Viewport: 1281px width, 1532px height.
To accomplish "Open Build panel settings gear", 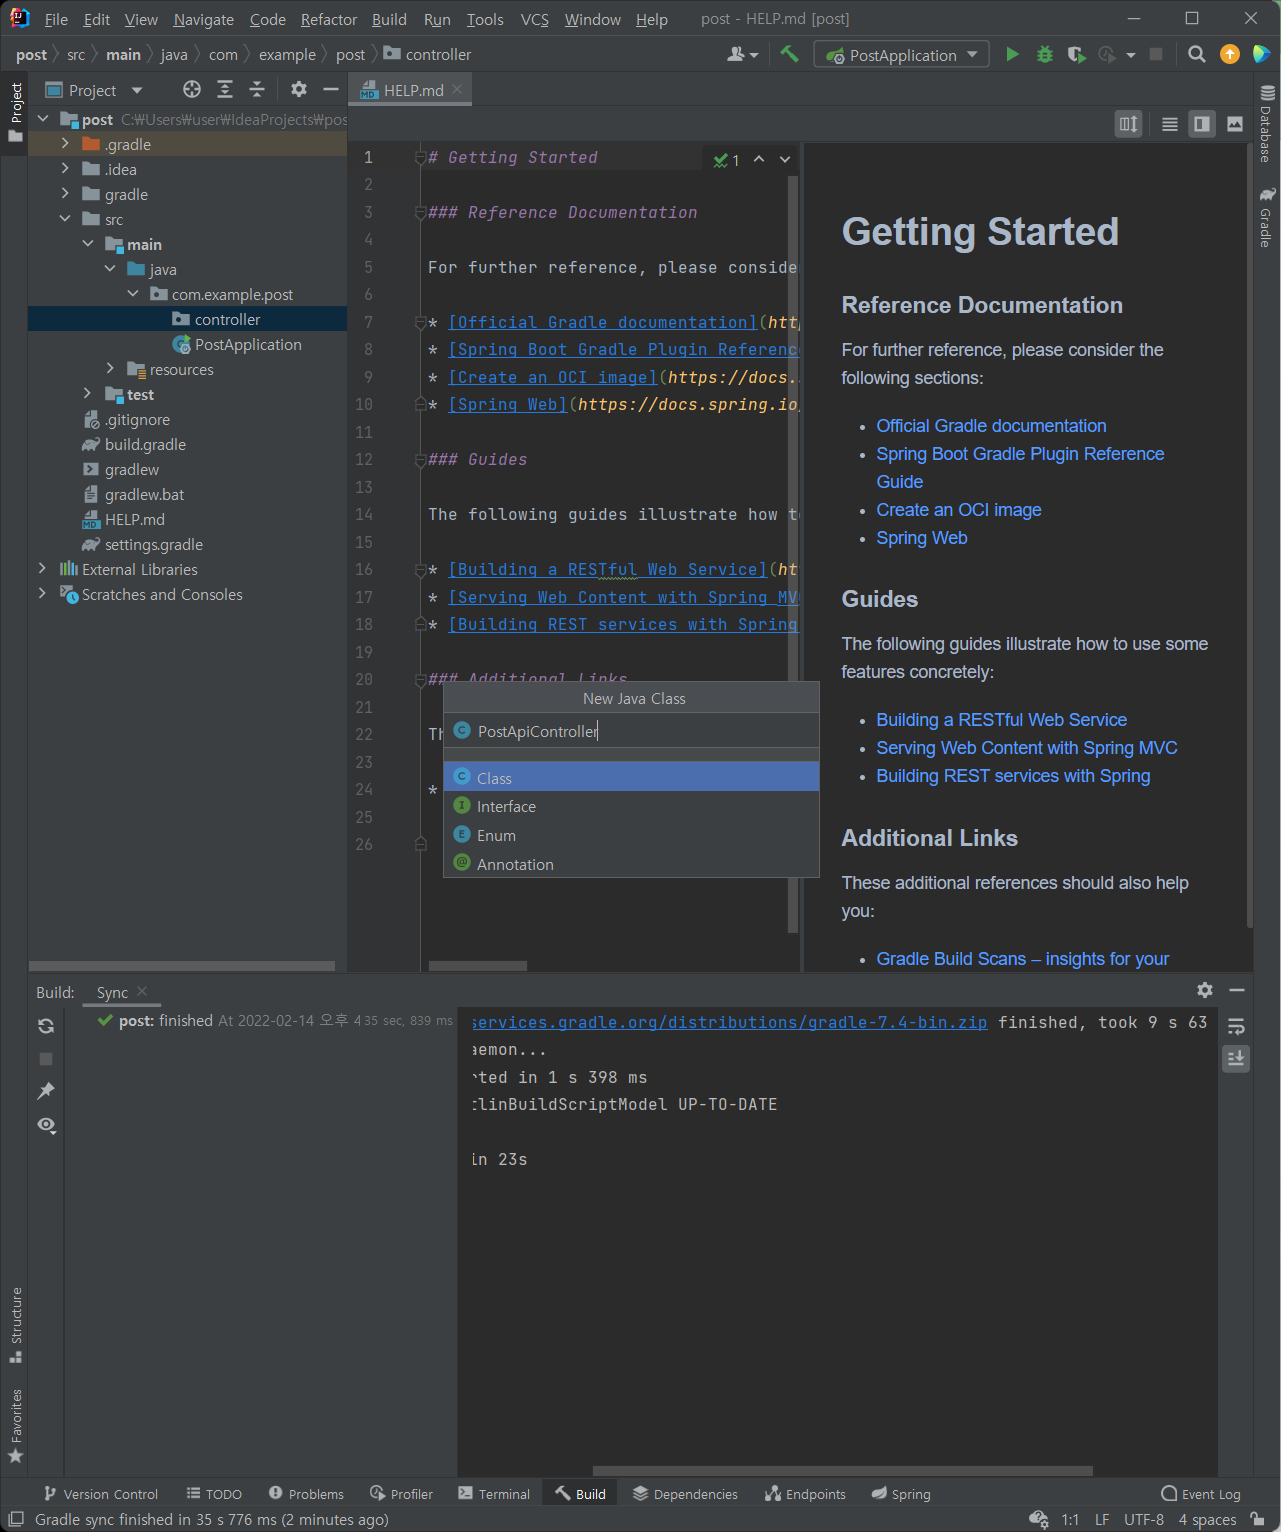I will pyautogui.click(x=1205, y=990).
